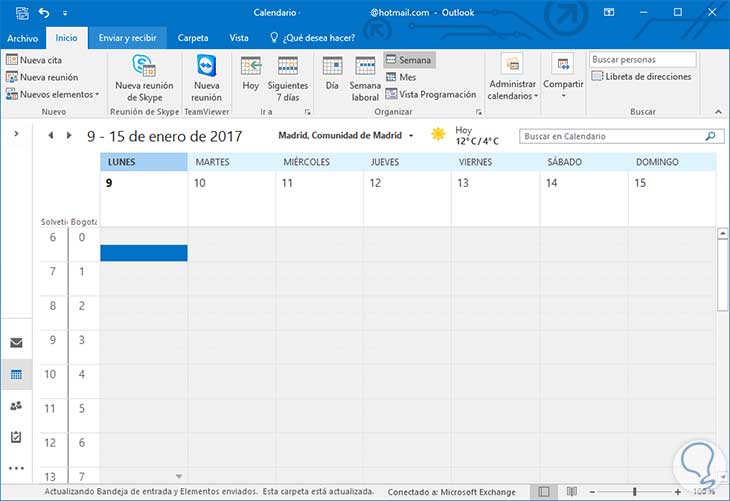Expand the folder pane arrow
Image resolution: width=730 pixels, height=501 pixels.
(x=16, y=134)
